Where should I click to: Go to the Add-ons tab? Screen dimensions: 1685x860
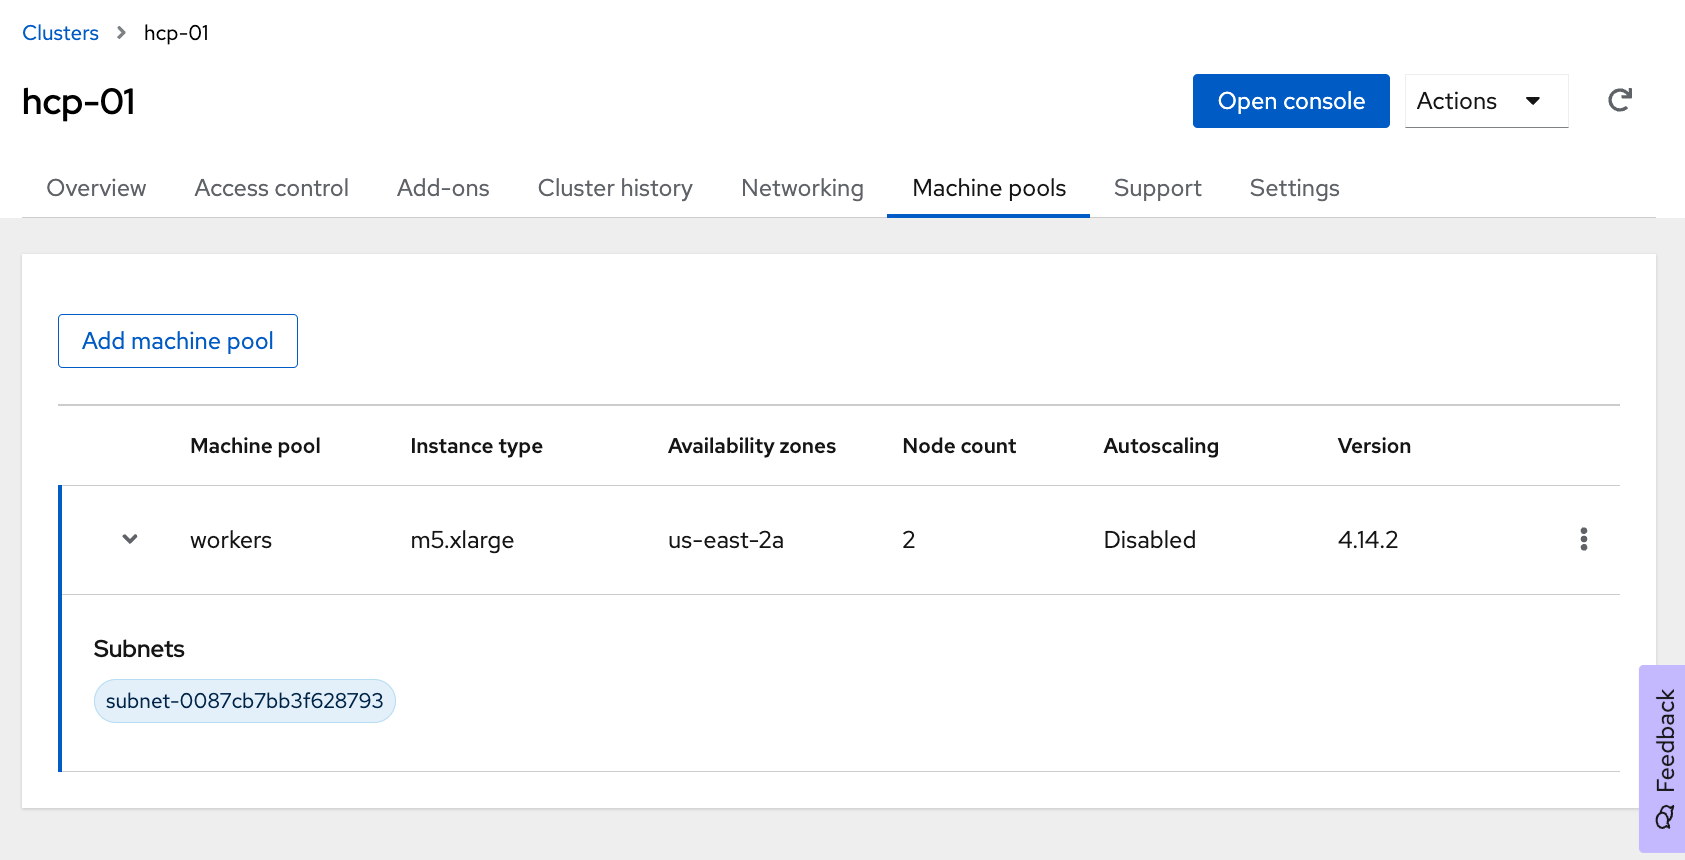pos(443,188)
